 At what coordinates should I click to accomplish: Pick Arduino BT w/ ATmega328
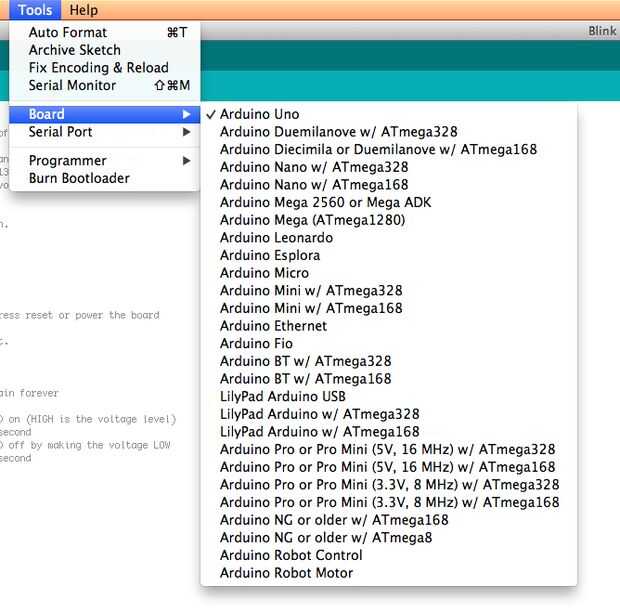click(x=389, y=361)
